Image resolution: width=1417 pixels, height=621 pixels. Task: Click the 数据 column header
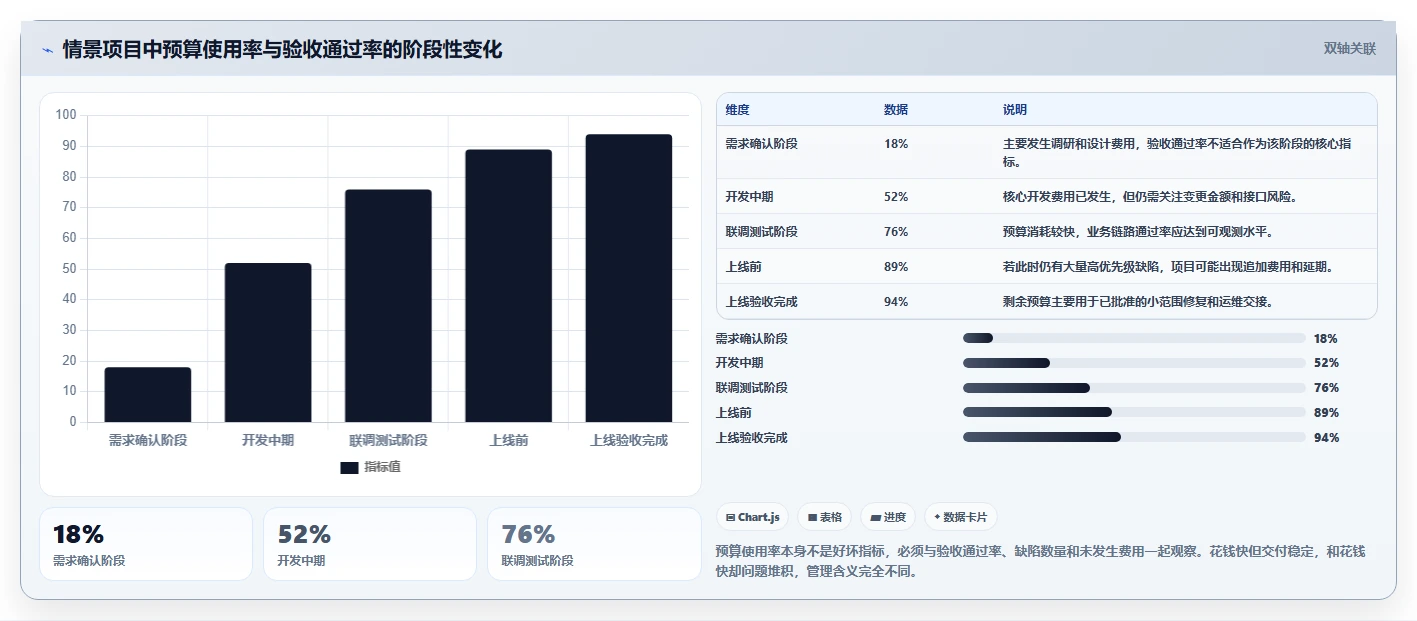coord(896,110)
